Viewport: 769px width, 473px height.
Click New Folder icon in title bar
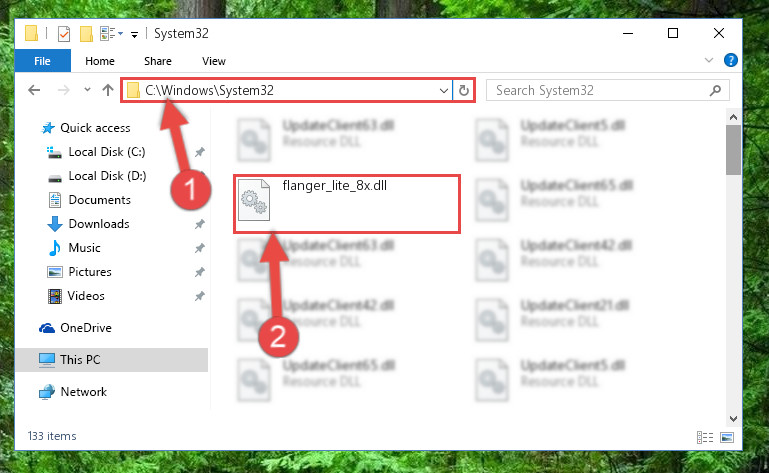coord(86,34)
